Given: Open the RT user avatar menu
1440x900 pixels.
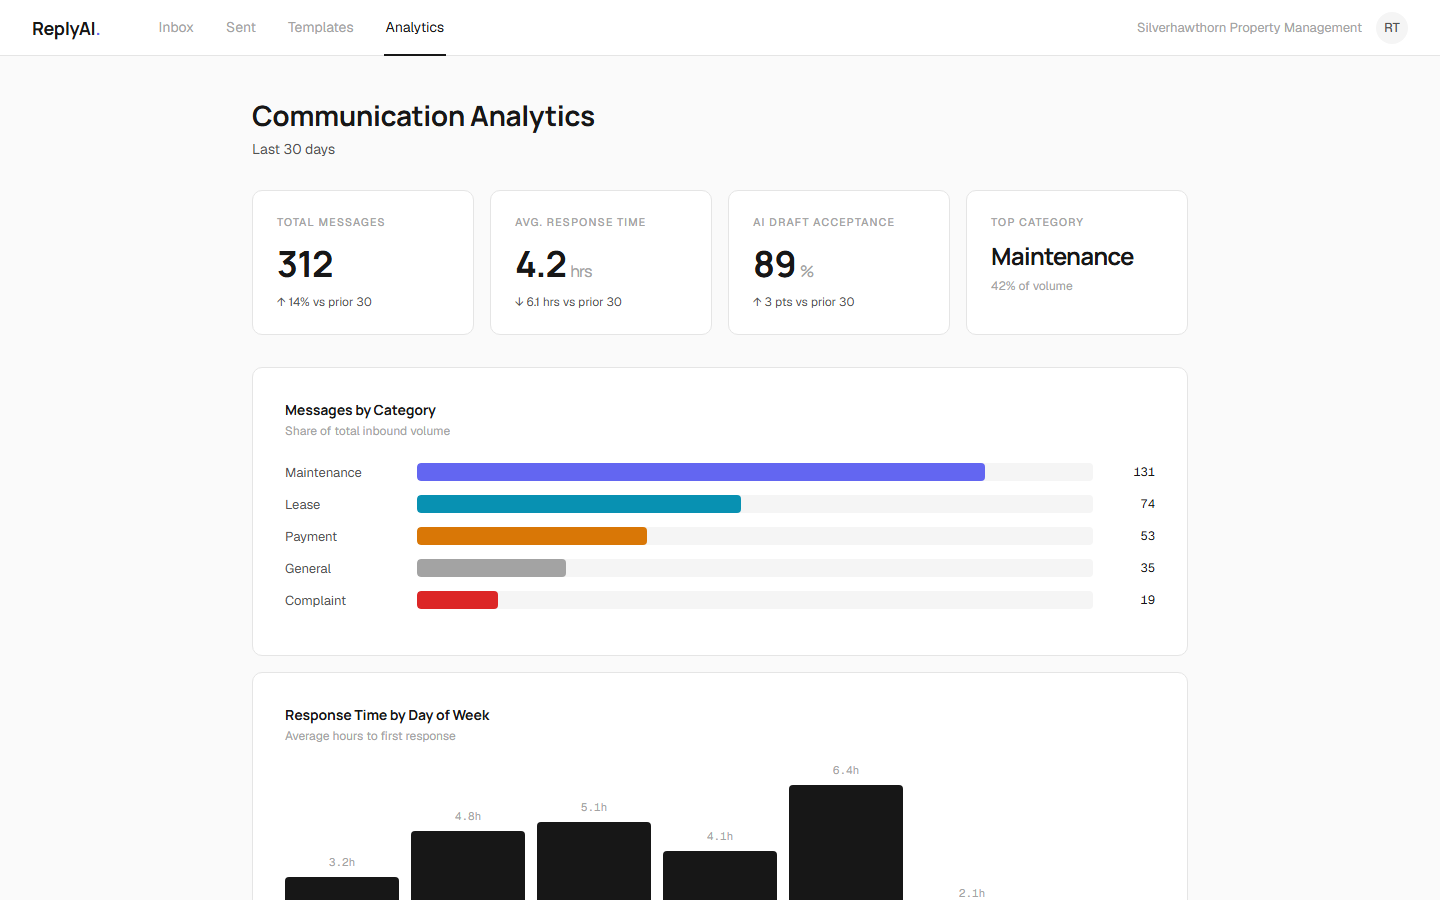Looking at the screenshot, I should 1392,28.
